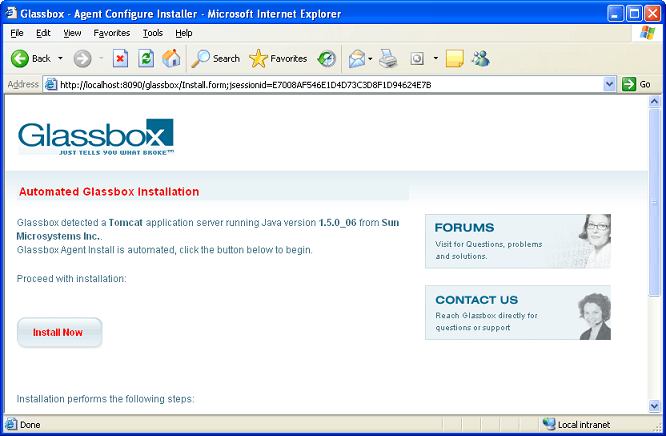666x436 pixels.
Task: Click the scrollbar down arrow
Action: click(655, 406)
